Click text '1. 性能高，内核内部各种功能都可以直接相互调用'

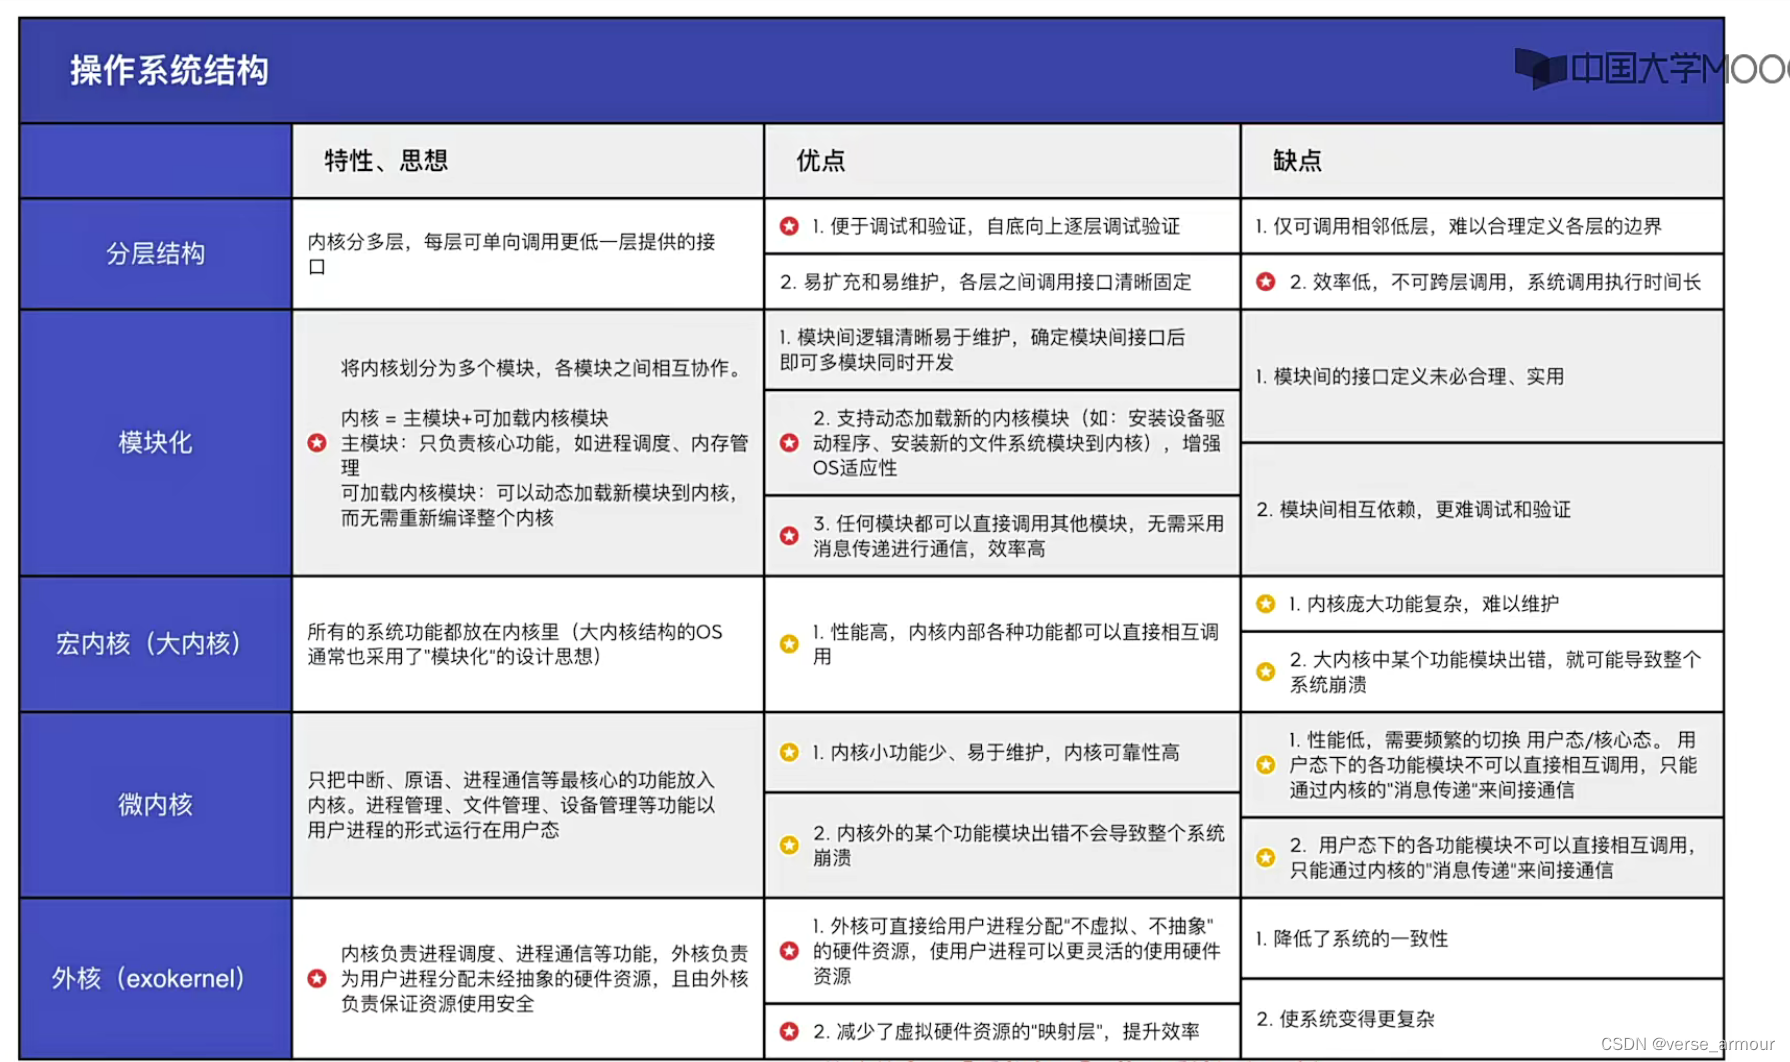(1016, 644)
